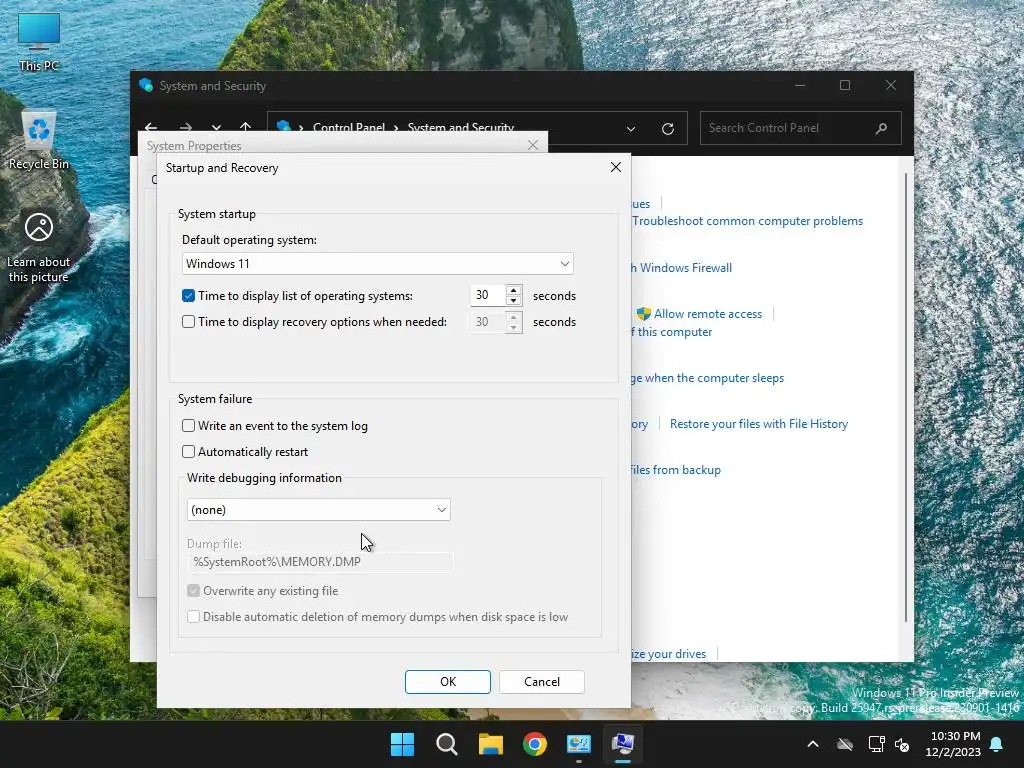Expand address bar history dropdown
1024x768 pixels.
(631, 129)
